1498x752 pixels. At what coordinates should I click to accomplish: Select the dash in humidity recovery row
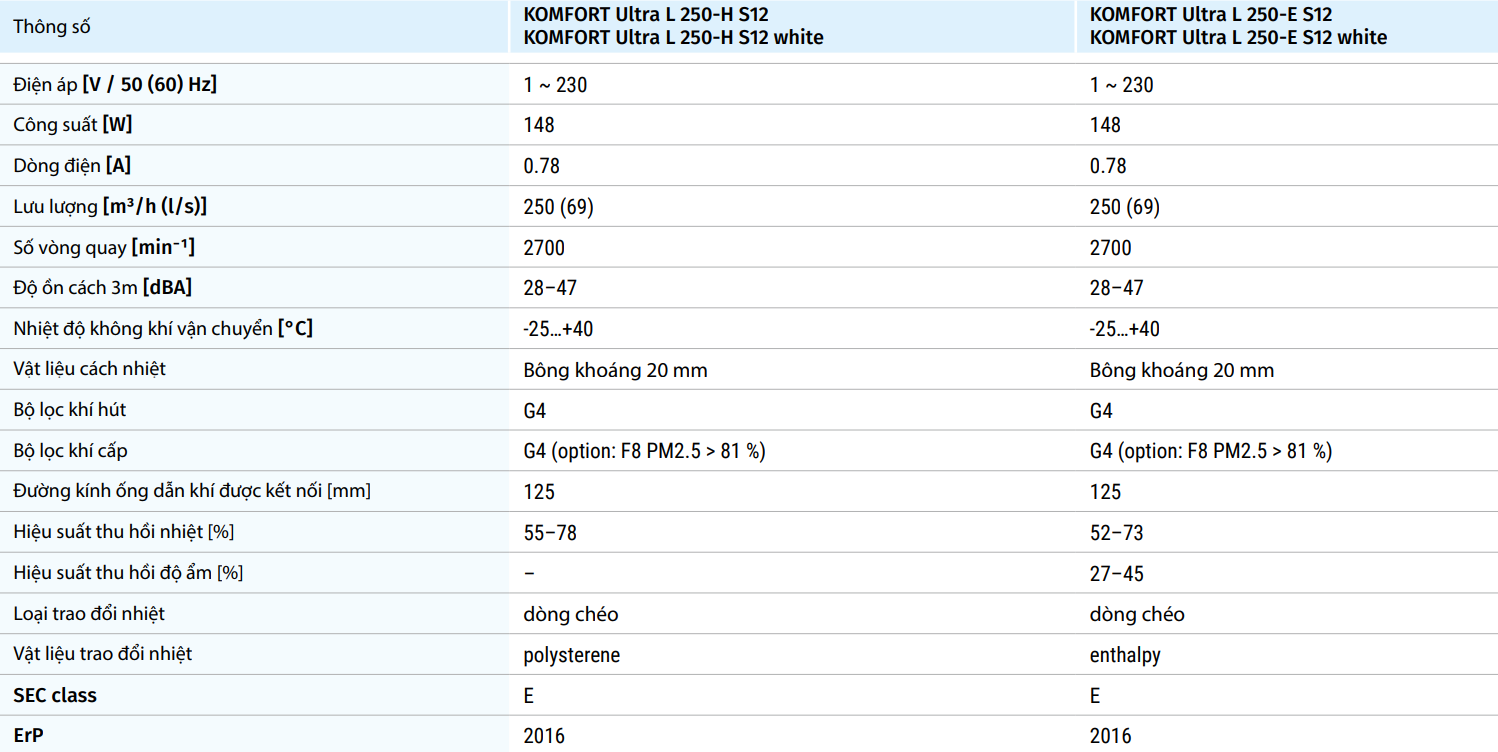coord(529,573)
